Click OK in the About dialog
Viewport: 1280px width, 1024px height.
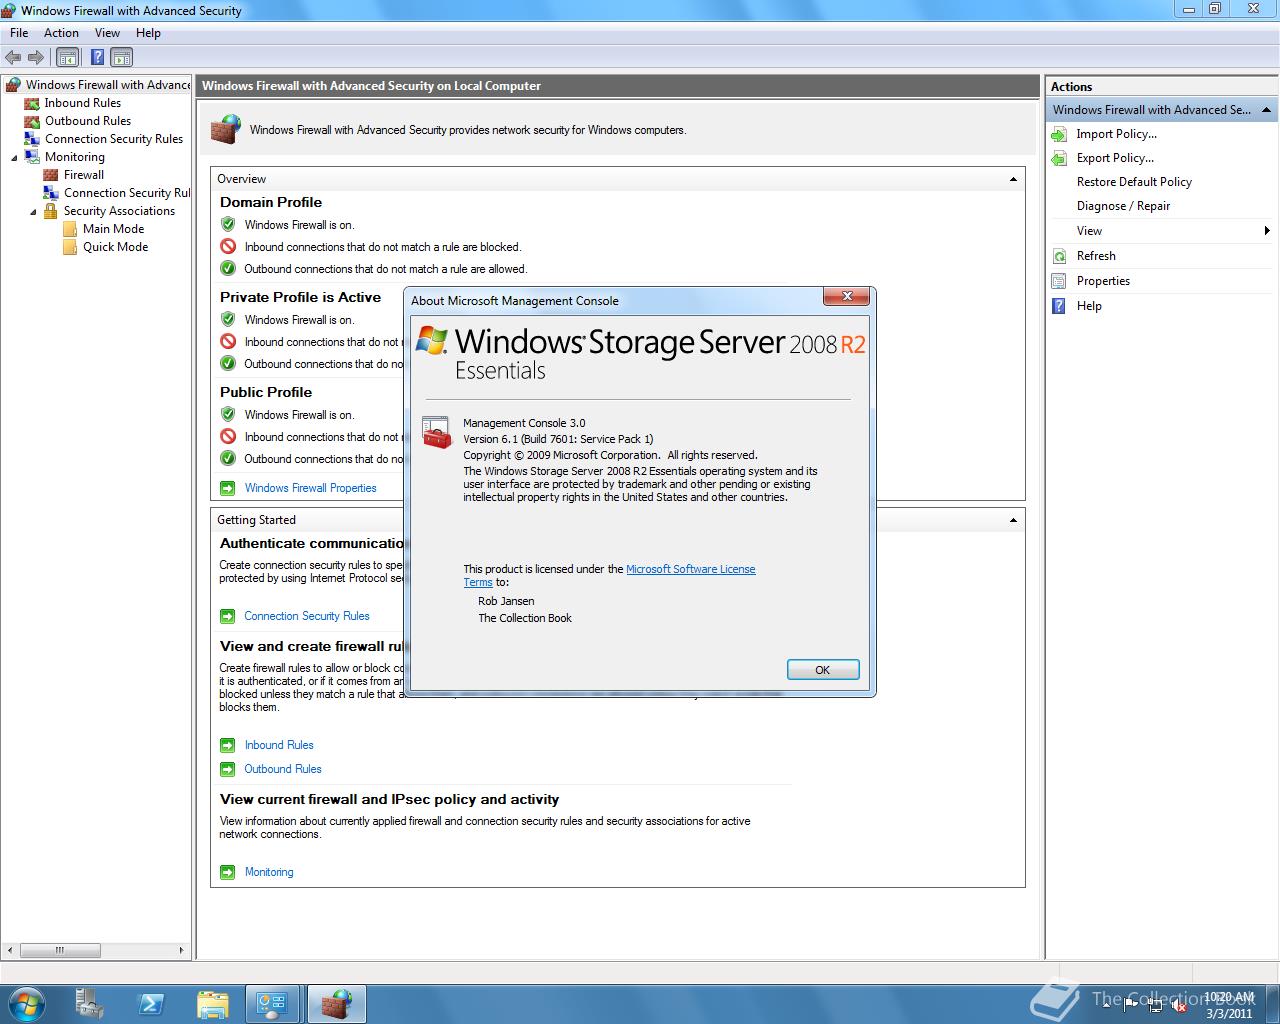pos(822,670)
